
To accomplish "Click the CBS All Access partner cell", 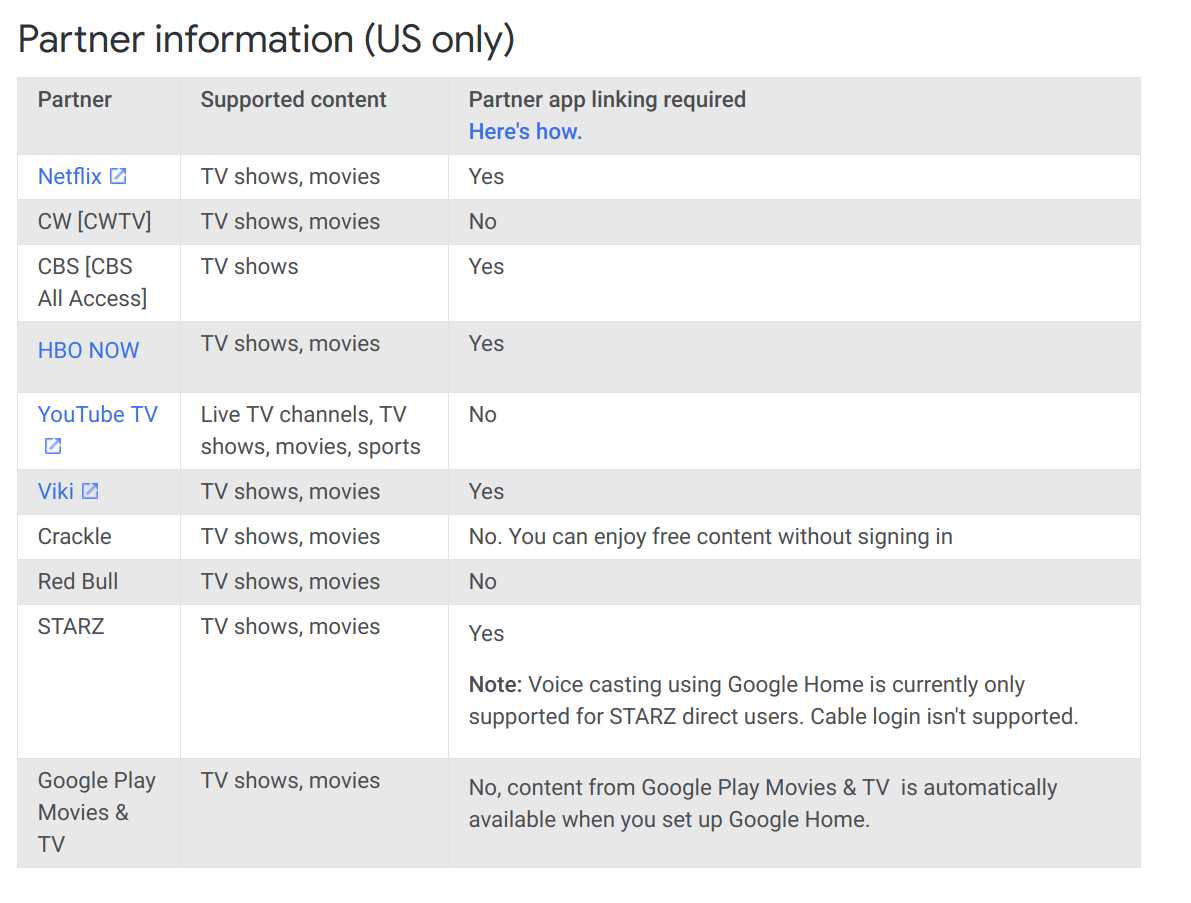I will click(x=93, y=283).
